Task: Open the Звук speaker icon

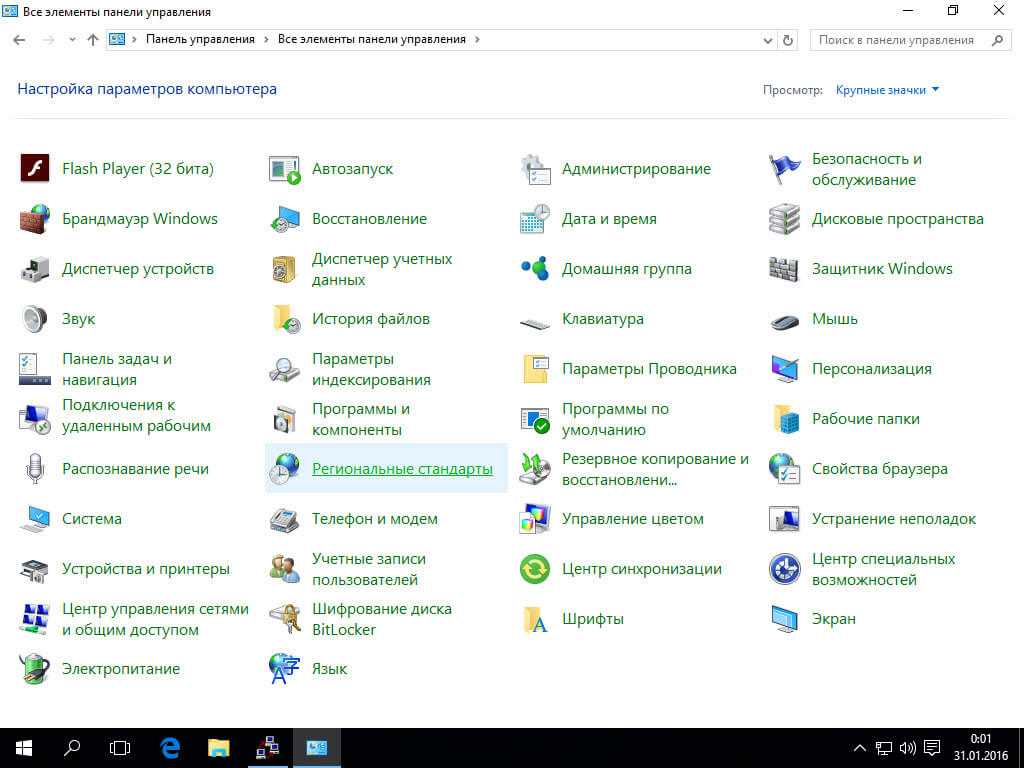Action: 35,319
